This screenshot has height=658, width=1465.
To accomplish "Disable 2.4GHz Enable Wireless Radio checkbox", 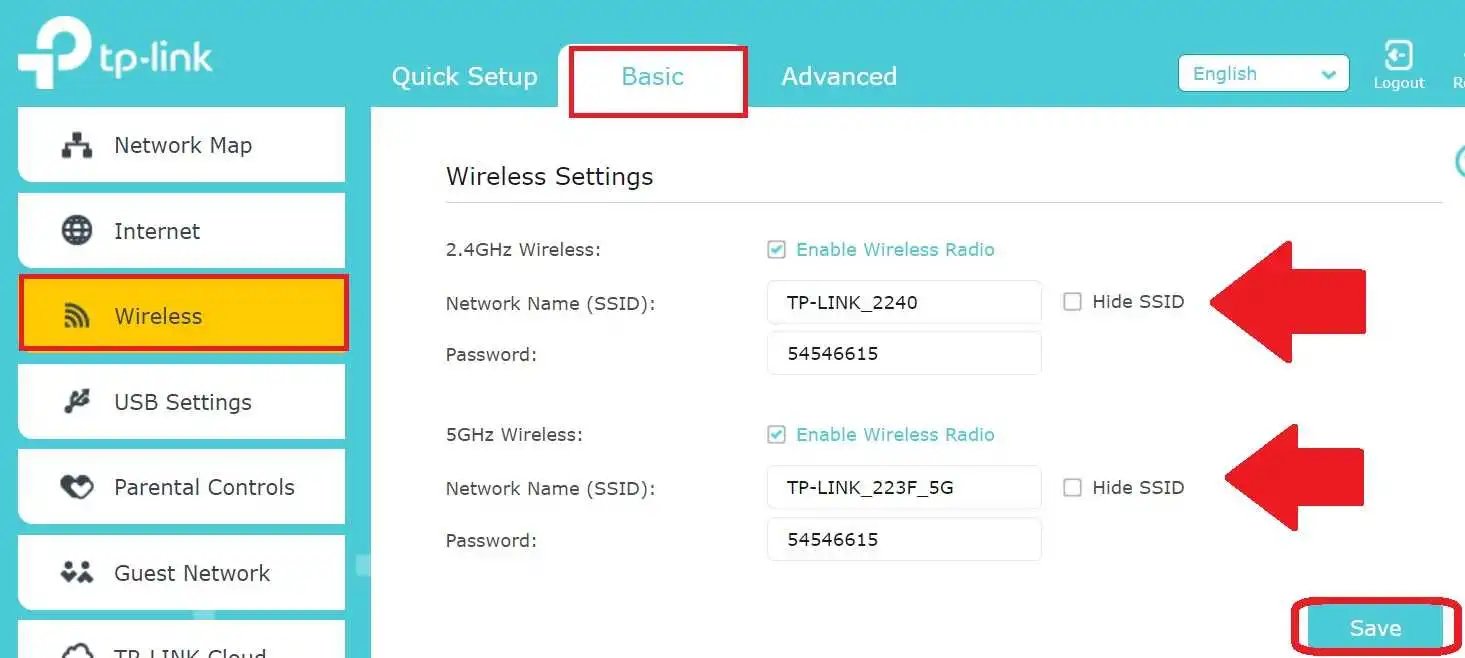I will 776,250.
